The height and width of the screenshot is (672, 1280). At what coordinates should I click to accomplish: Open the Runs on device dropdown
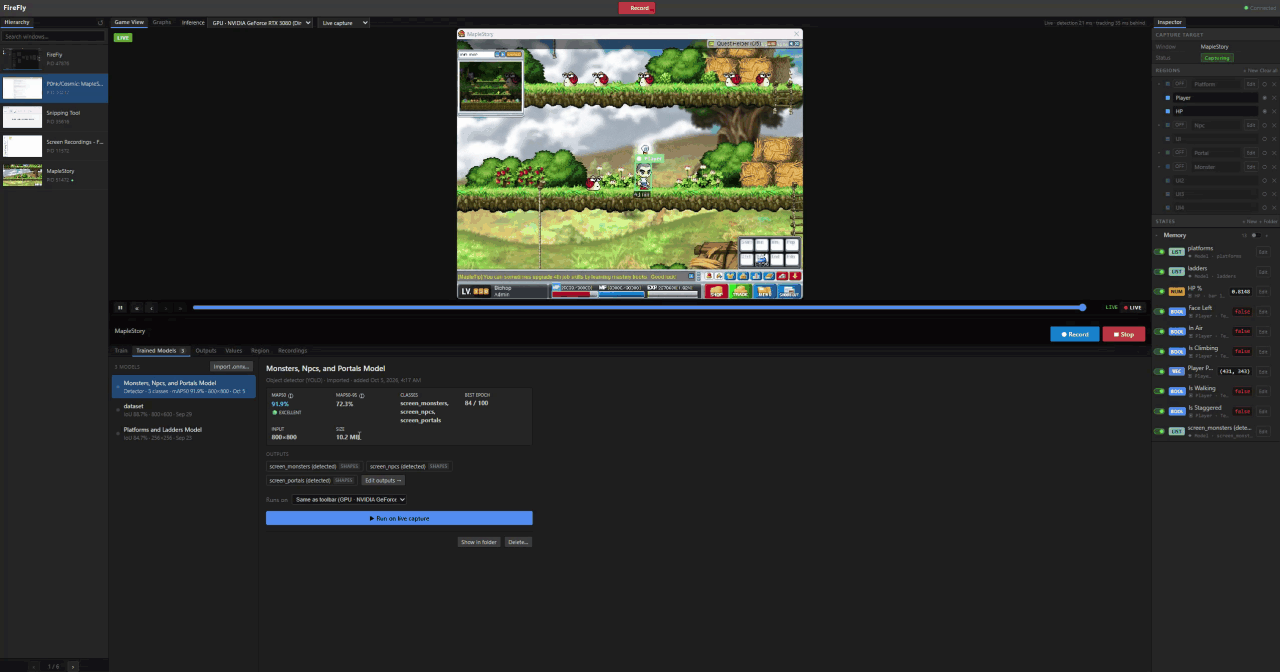349,499
